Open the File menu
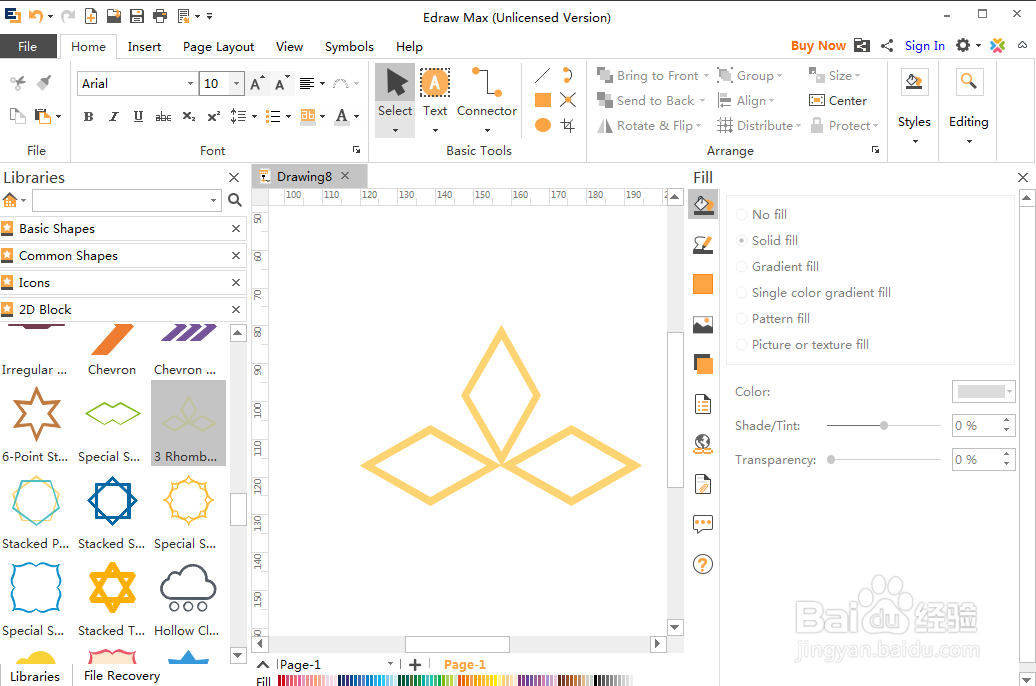 coord(27,46)
